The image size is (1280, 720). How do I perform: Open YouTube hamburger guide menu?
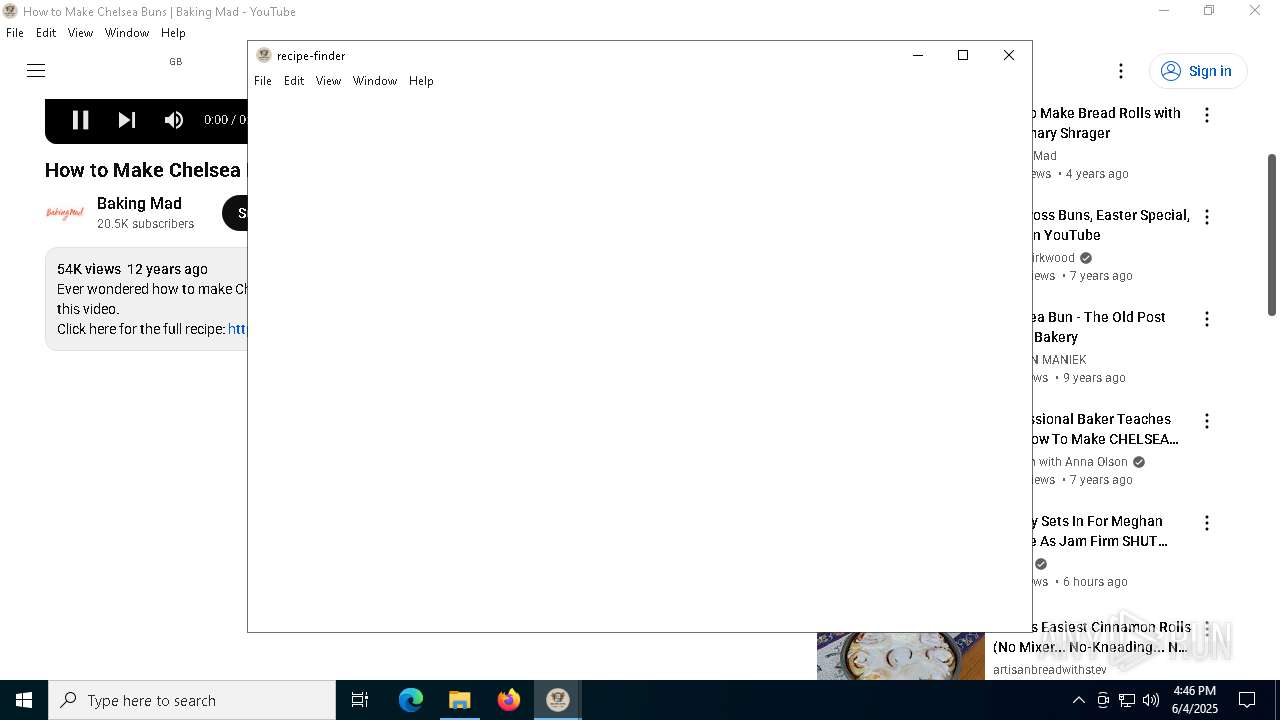[x=36, y=70]
